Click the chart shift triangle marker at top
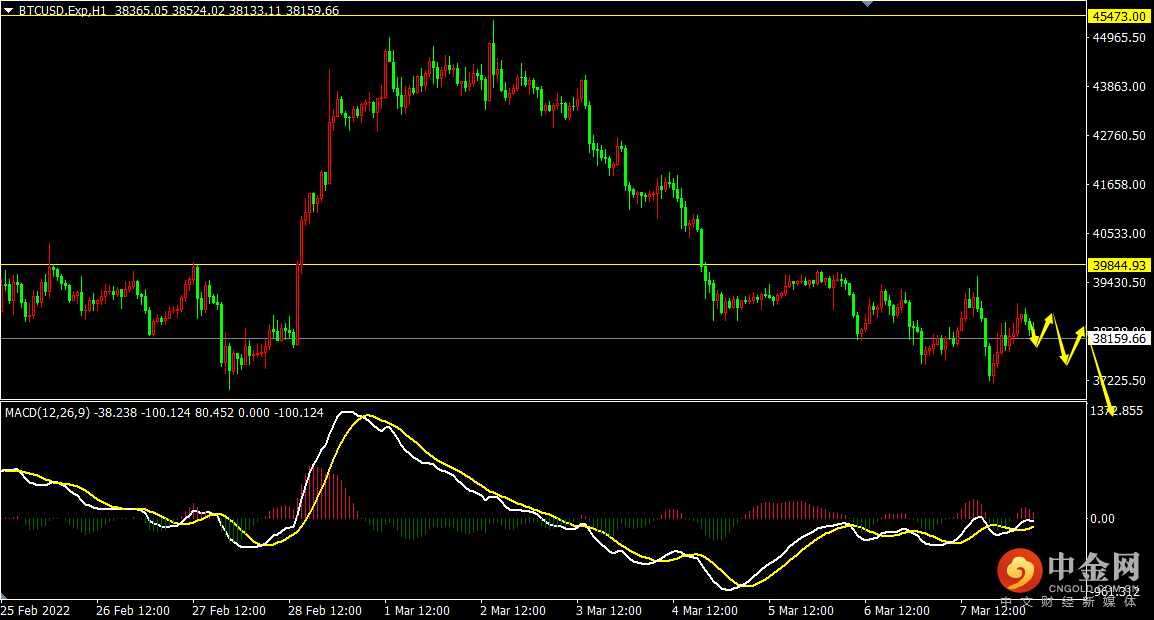This screenshot has width=1154, height=620. tap(867, 4)
